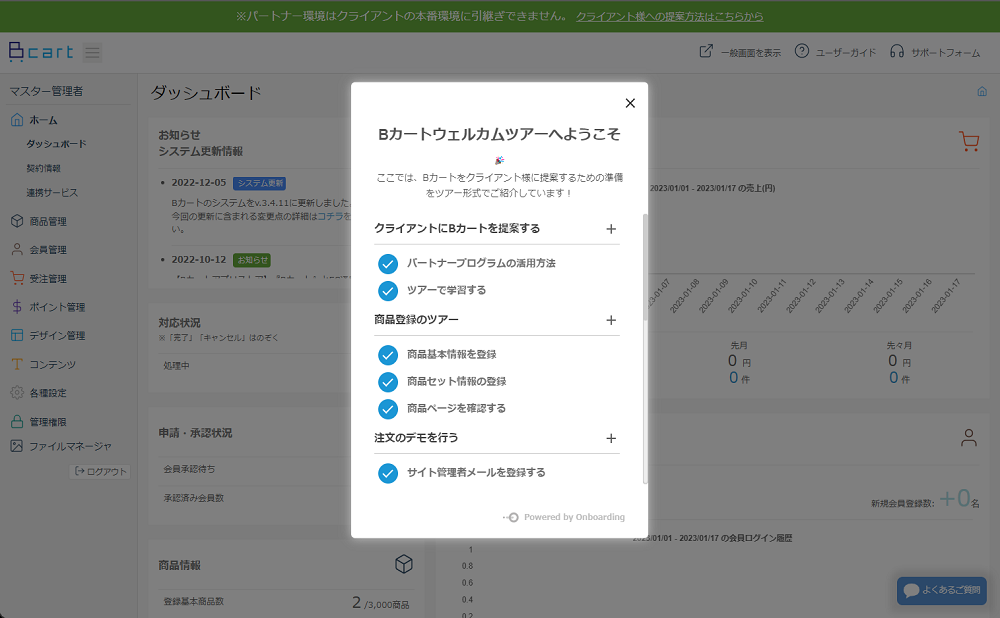Close the welcome tour dialog
Viewport: 1000px width, 618px height.
(x=630, y=103)
